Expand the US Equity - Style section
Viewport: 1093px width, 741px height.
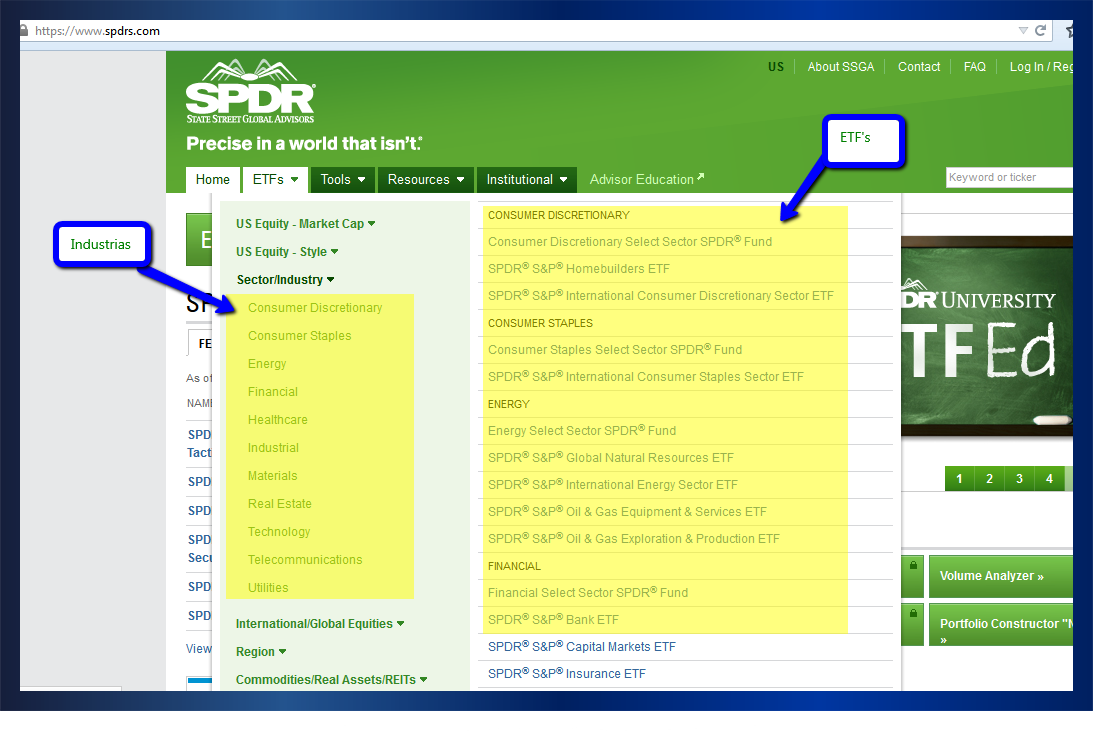(x=334, y=252)
